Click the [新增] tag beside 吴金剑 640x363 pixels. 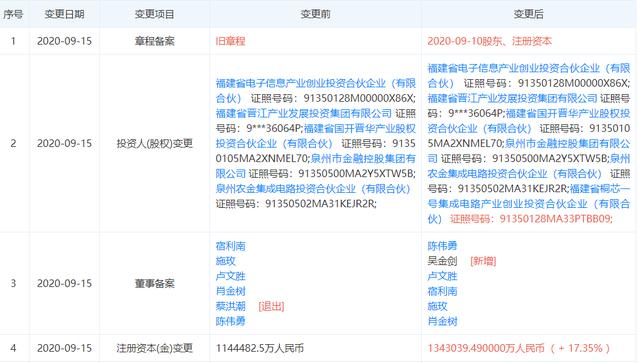pos(483,261)
